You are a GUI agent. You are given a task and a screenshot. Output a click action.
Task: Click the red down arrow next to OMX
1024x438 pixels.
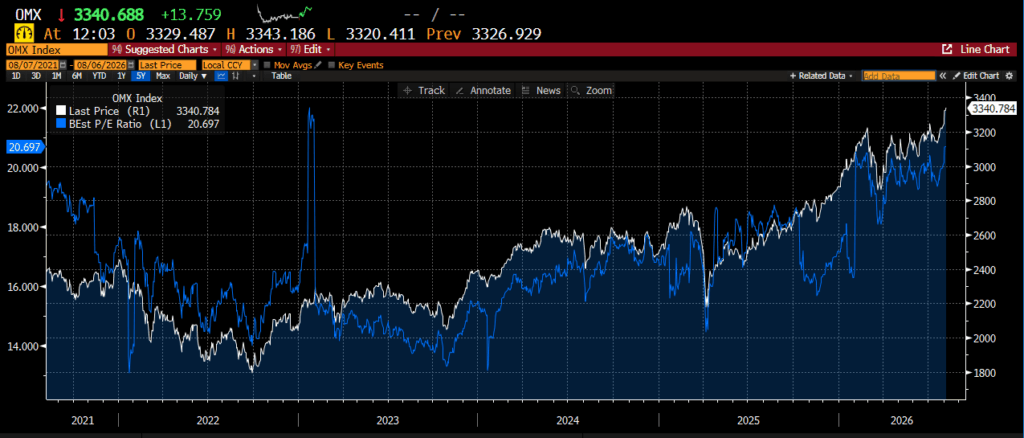click(59, 14)
